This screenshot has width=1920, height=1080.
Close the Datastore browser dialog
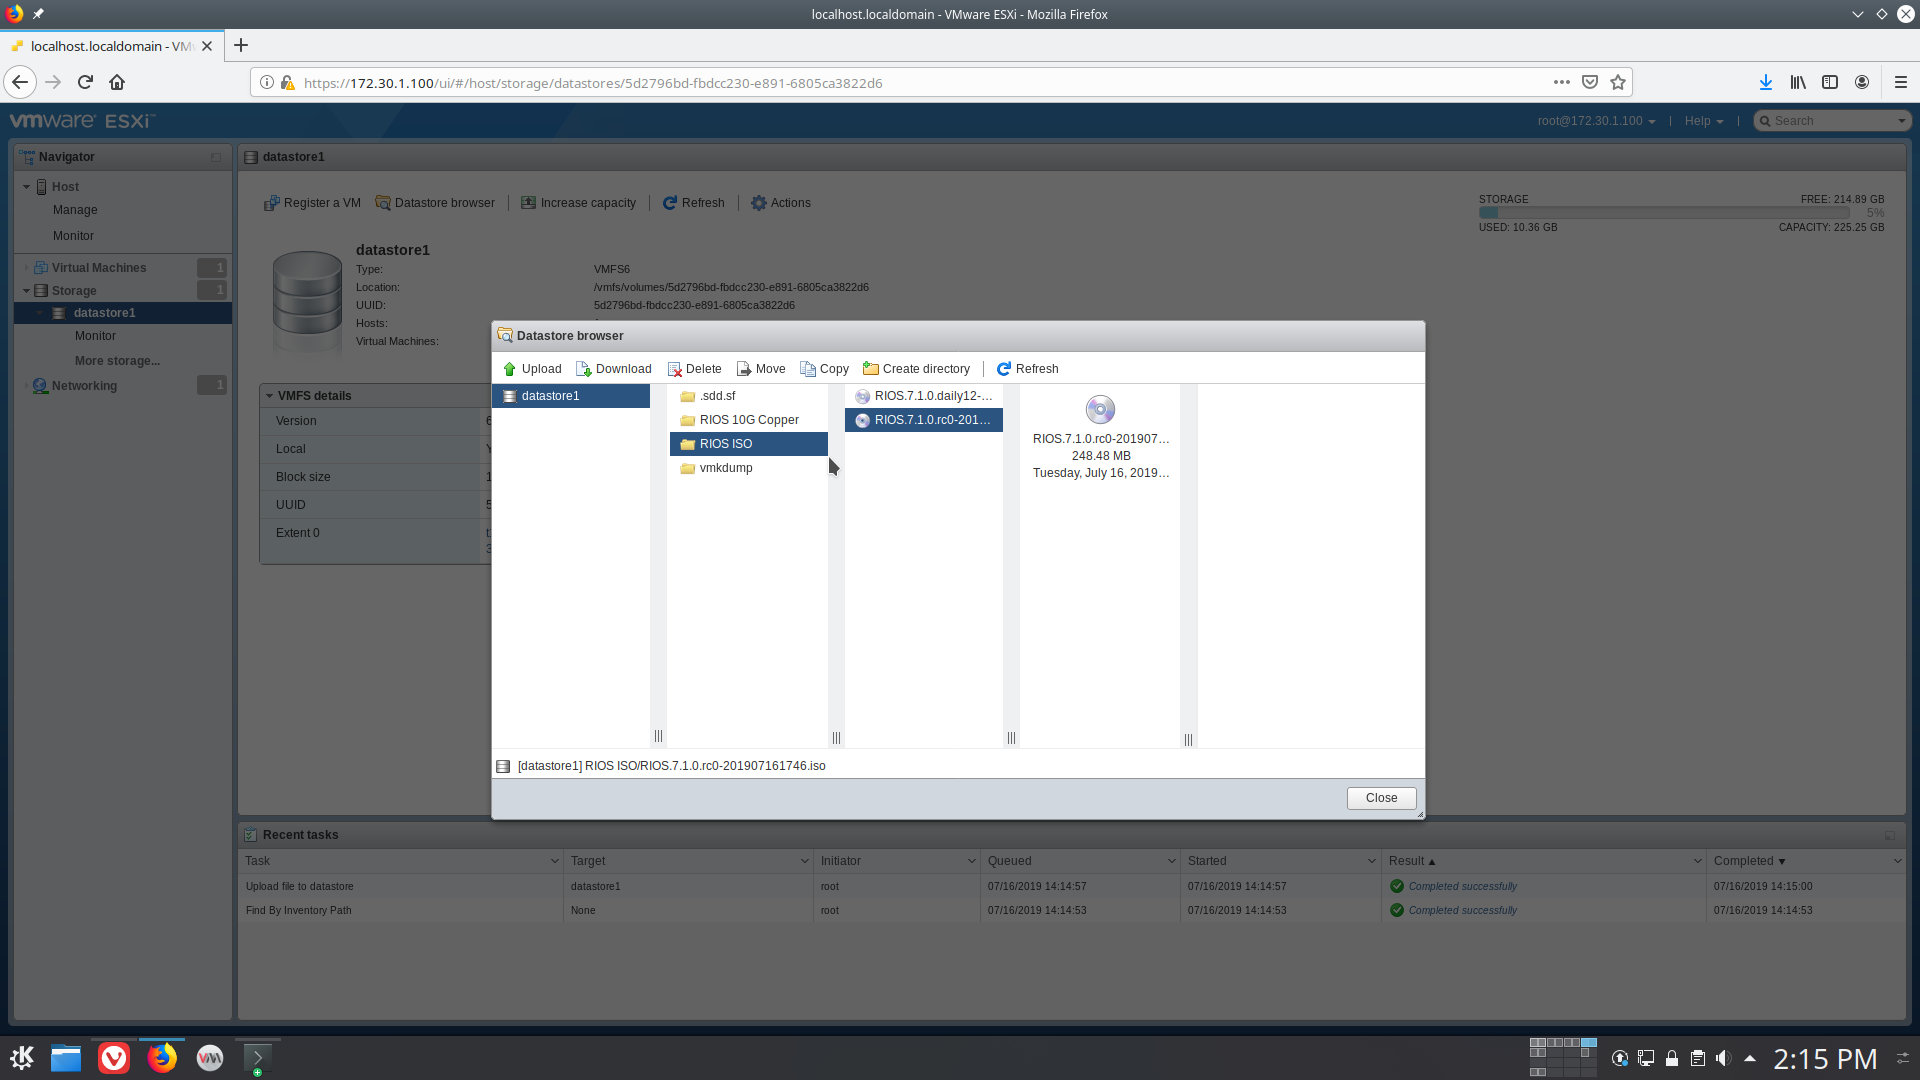coord(1381,798)
